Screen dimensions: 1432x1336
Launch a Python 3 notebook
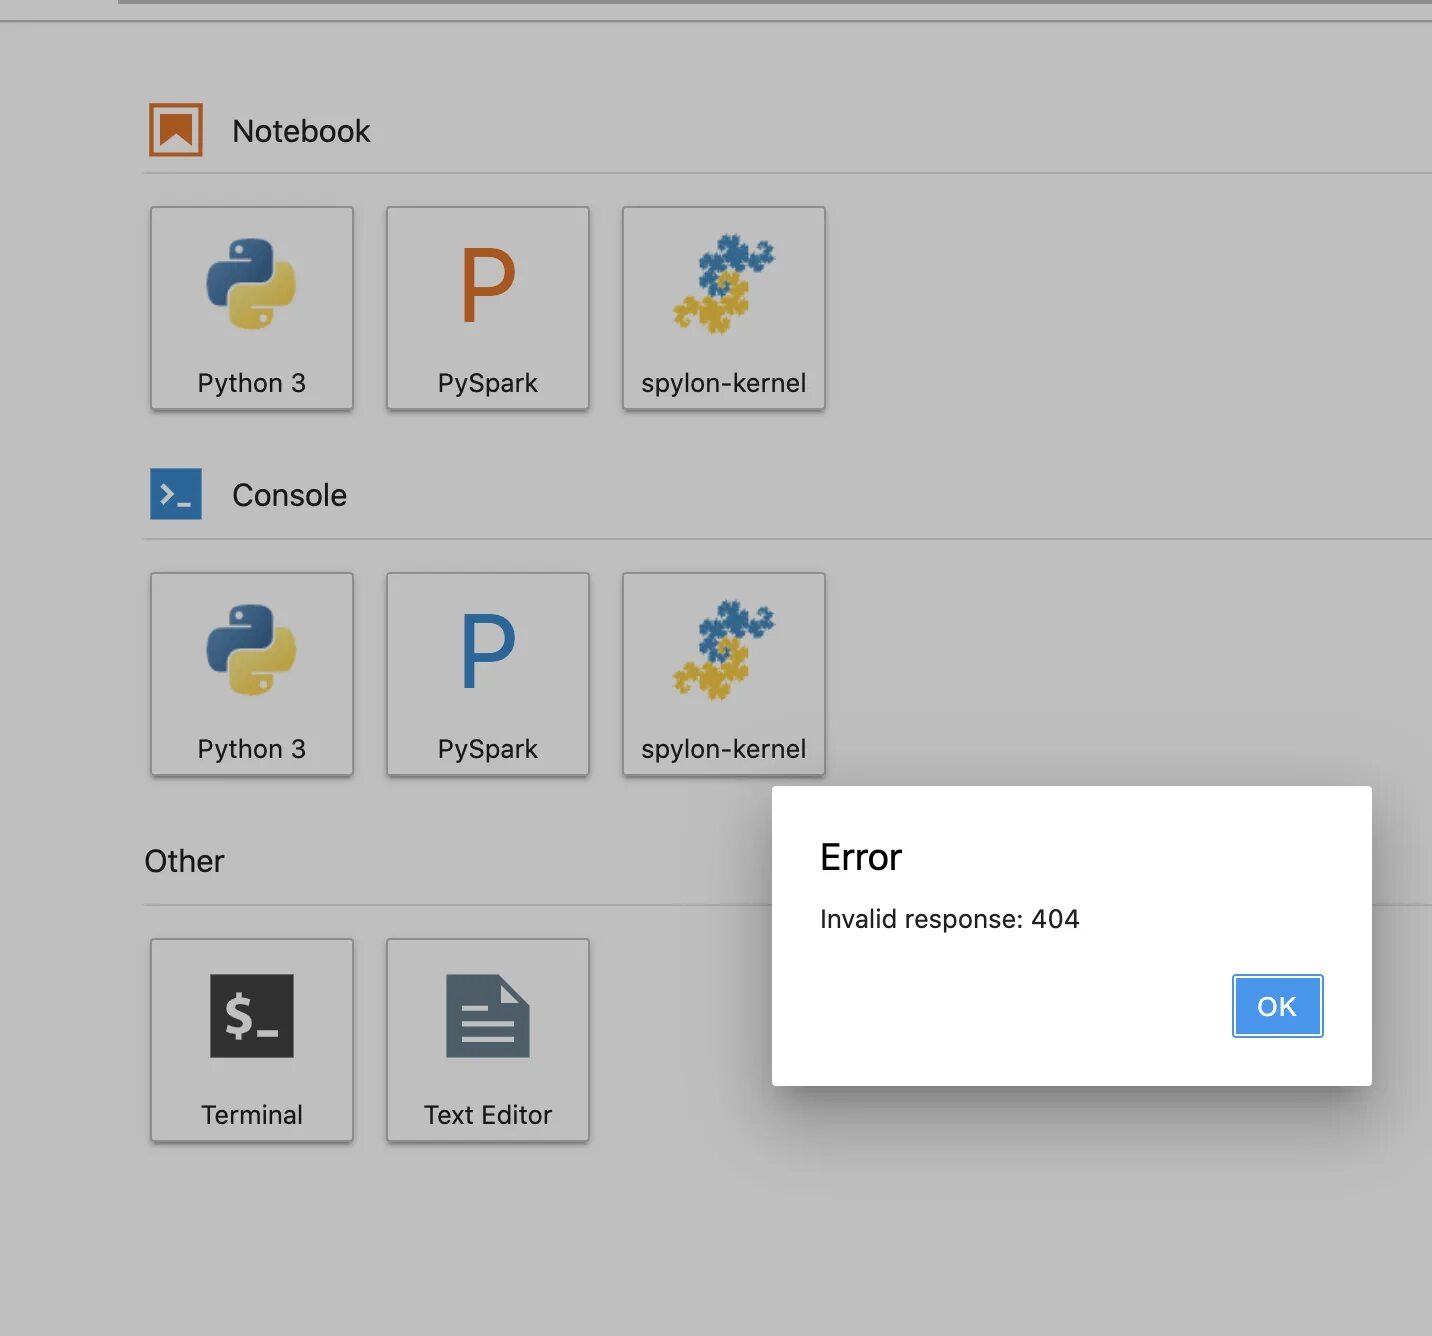click(252, 308)
